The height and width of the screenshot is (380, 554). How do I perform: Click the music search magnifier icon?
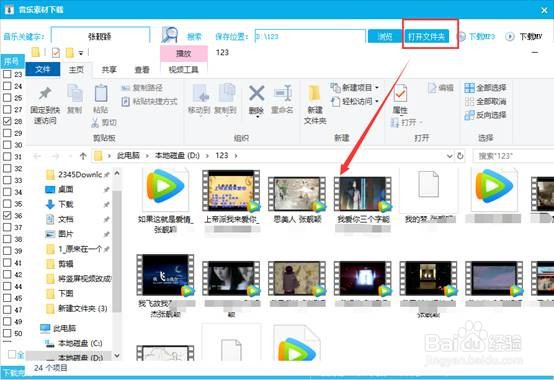169,35
